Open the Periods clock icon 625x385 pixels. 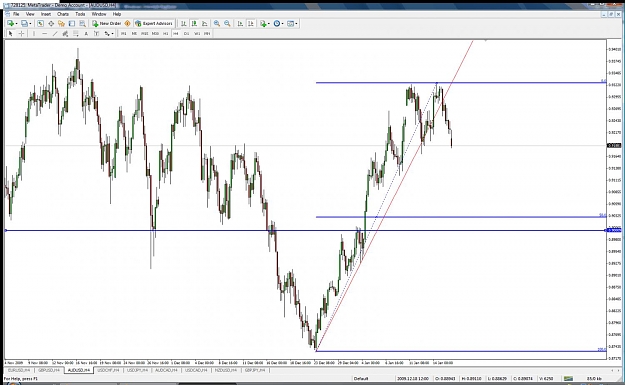277,24
